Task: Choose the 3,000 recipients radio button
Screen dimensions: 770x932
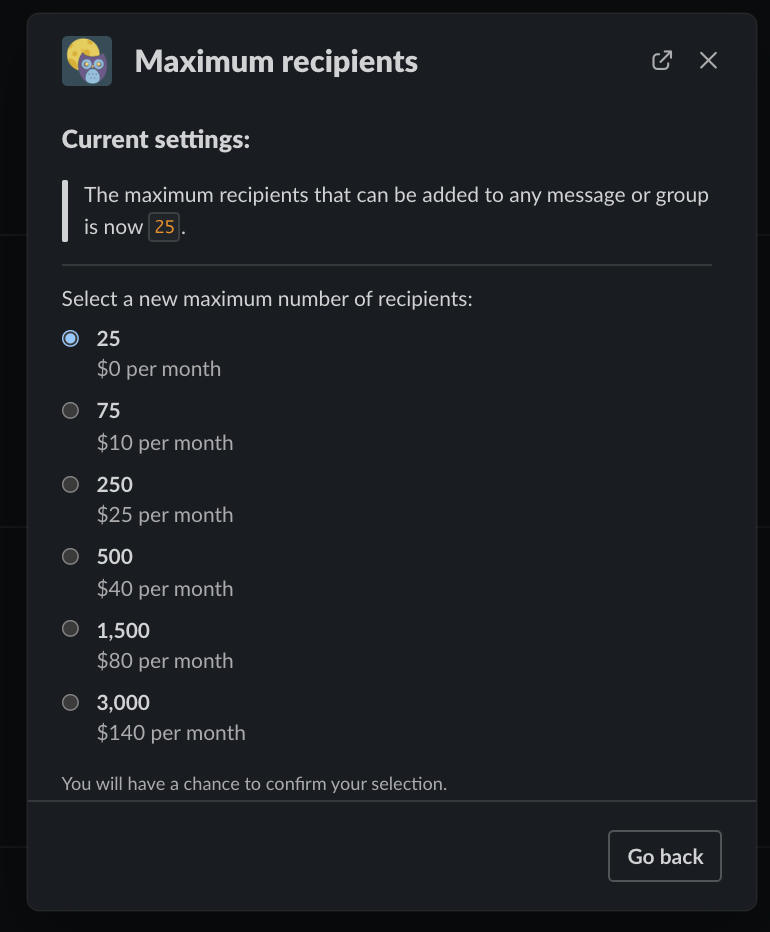Action: [x=70, y=702]
